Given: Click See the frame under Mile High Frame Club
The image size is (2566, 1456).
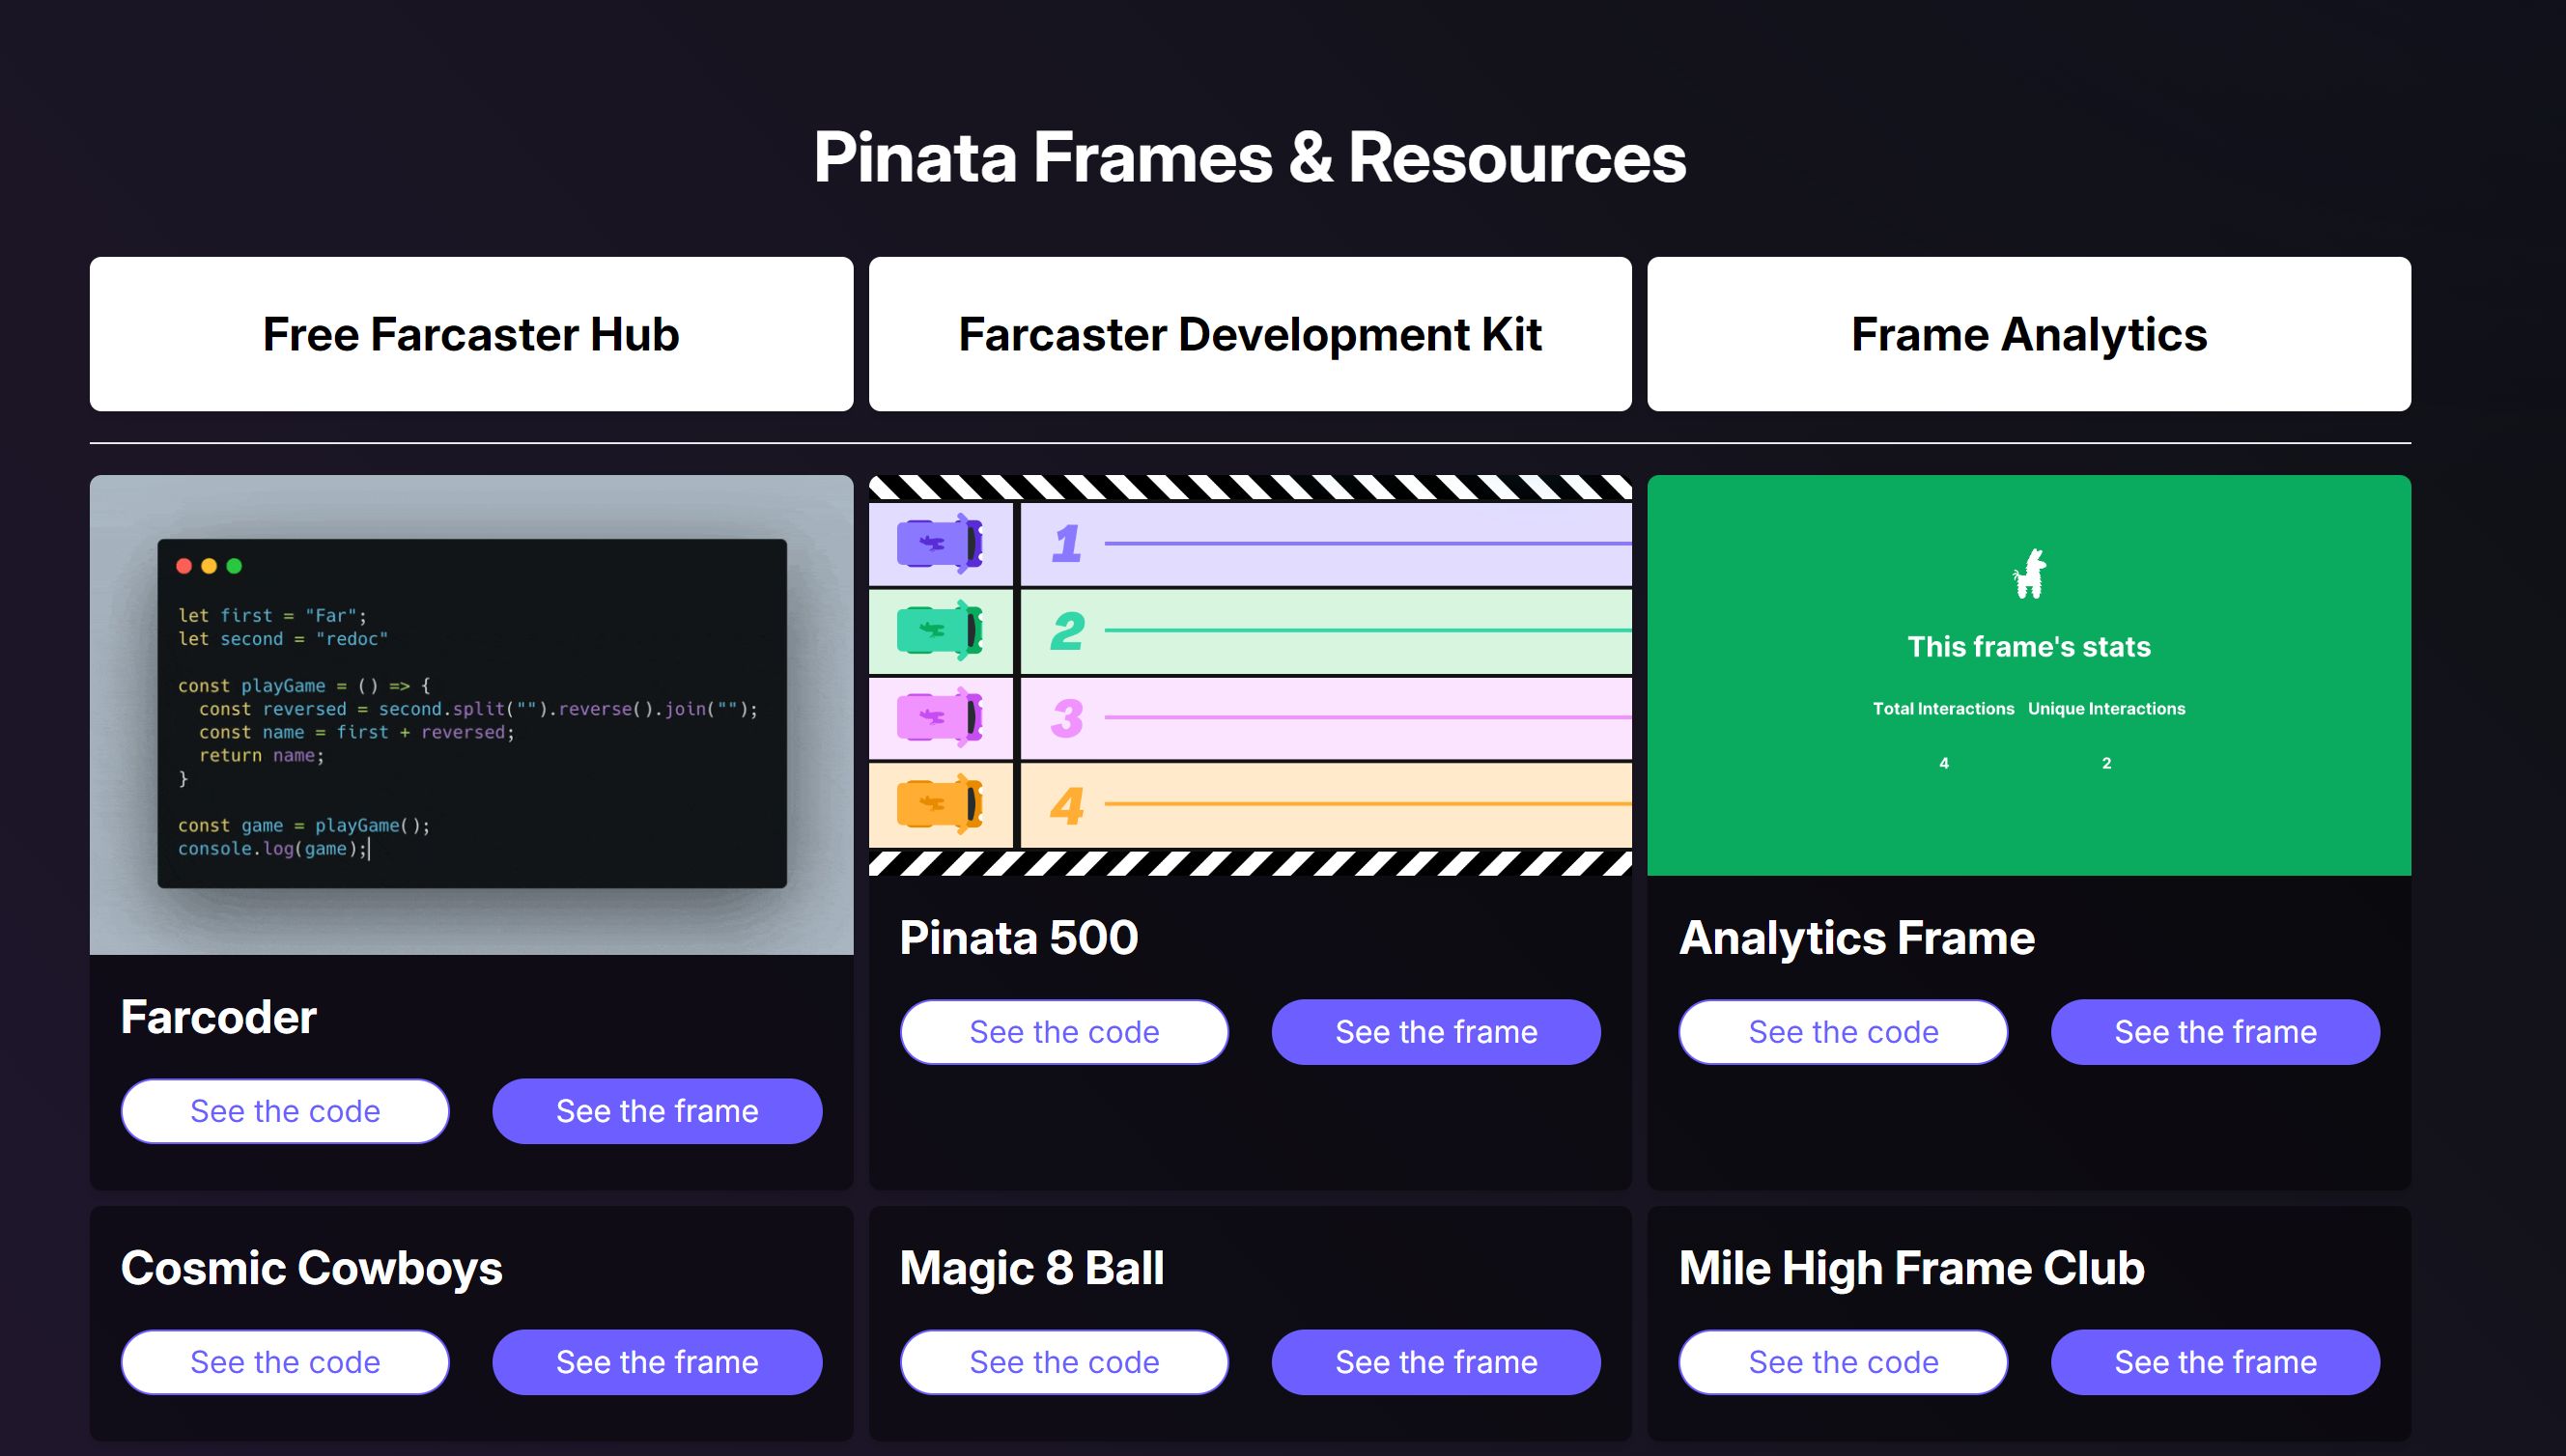Looking at the screenshot, I should [2215, 1362].
